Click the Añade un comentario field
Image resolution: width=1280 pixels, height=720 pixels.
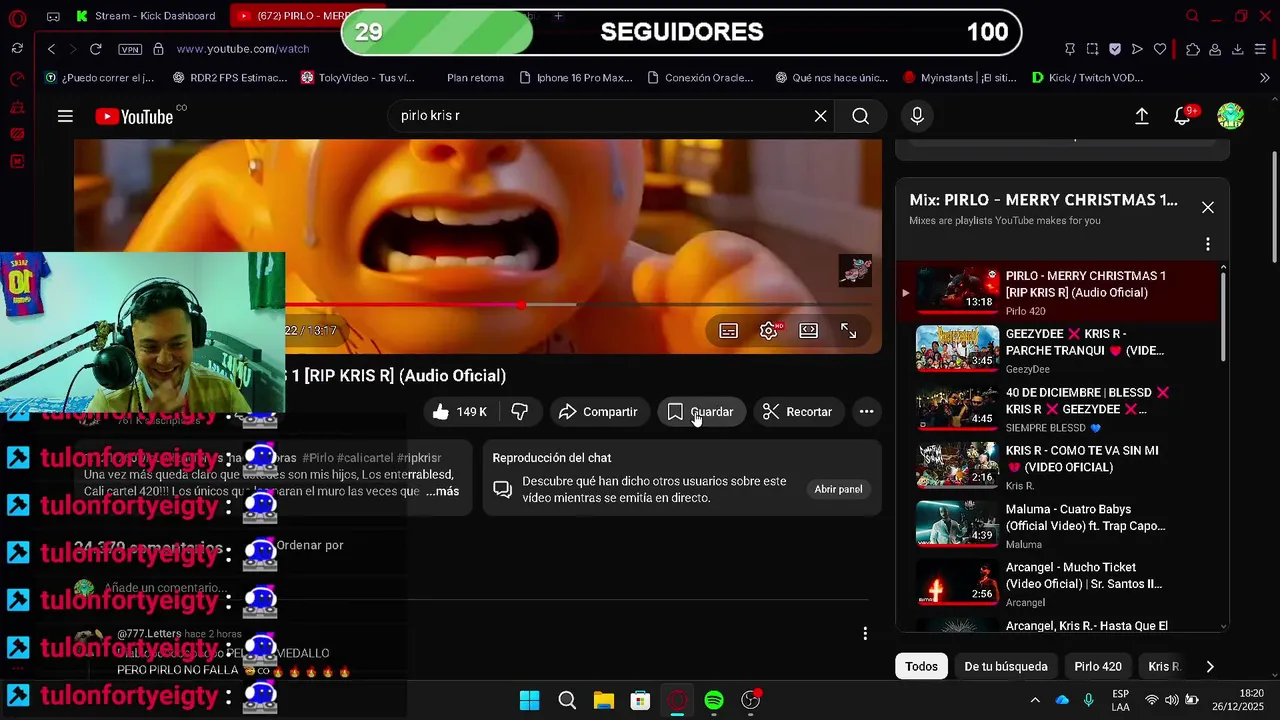(165, 588)
